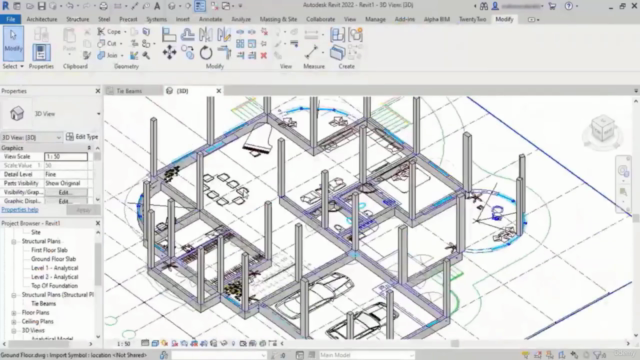Viewport: 640px width, 360px height.
Task: Collapse the Graphics properties section
Action: point(89,148)
